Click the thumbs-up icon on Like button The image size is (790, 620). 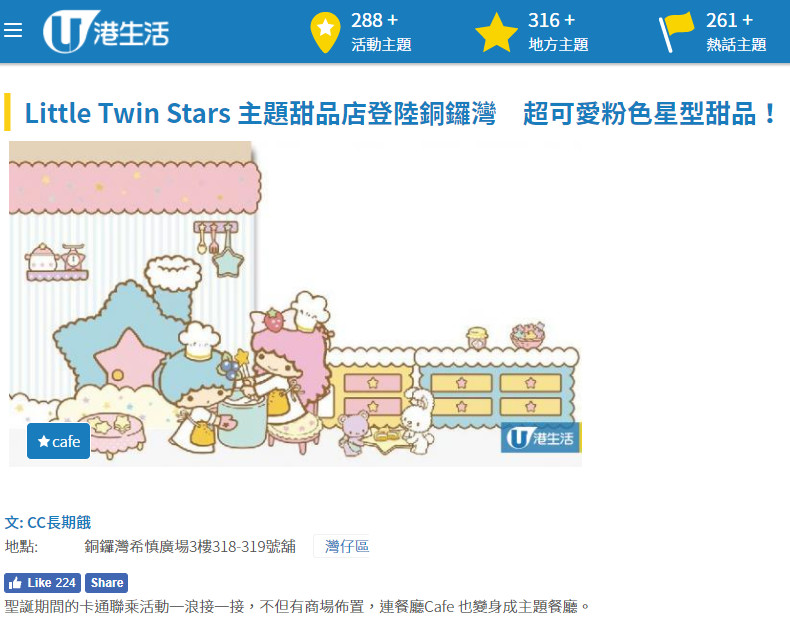(15, 583)
